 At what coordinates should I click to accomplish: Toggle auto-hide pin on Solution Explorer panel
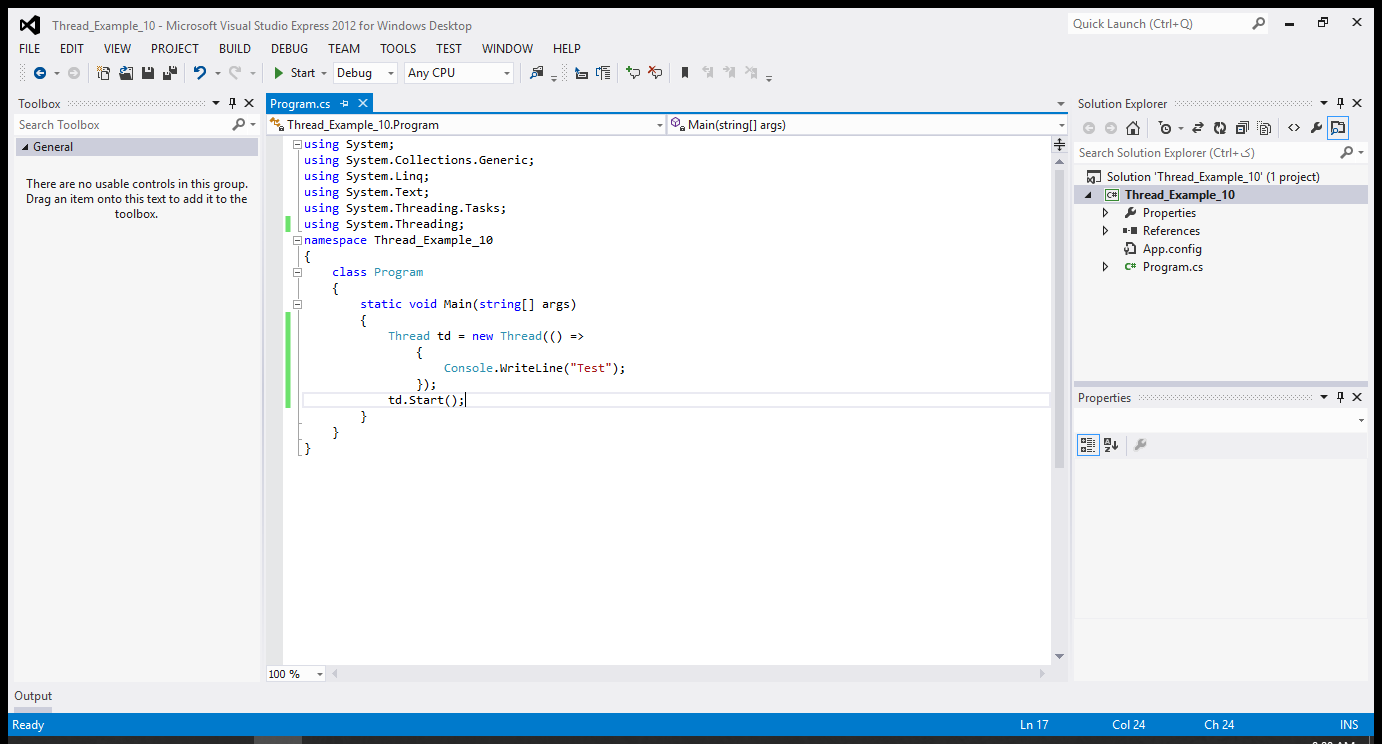1340,103
